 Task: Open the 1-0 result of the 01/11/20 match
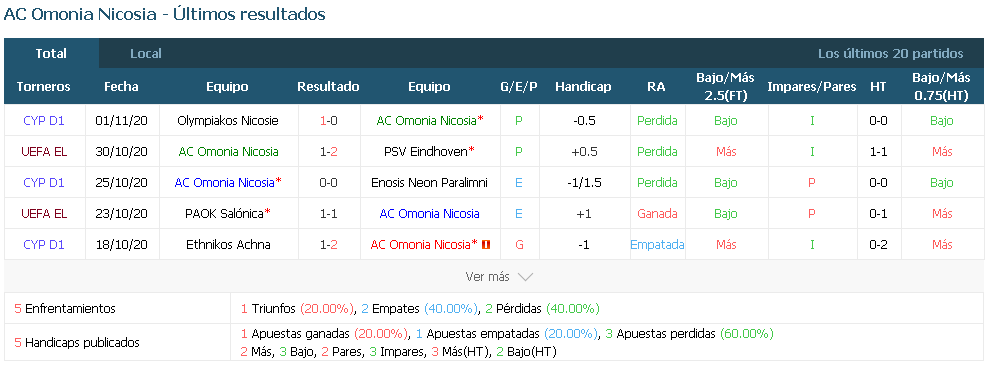(328, 121)
